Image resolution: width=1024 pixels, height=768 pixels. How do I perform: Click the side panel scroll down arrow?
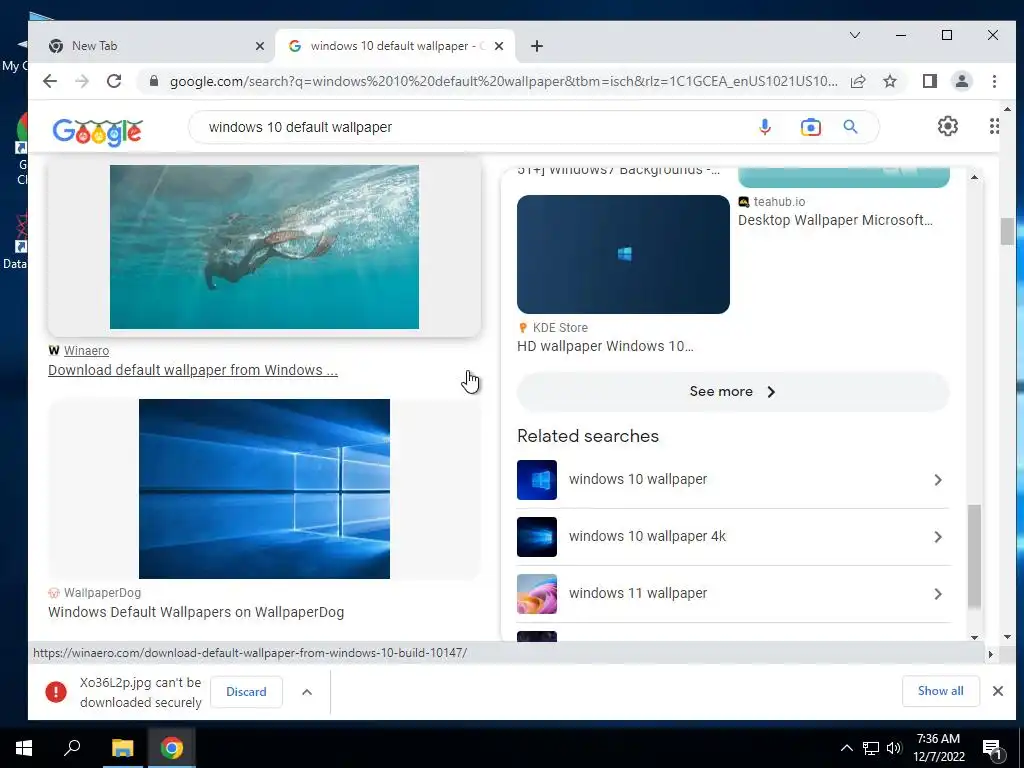click(974, 637)
